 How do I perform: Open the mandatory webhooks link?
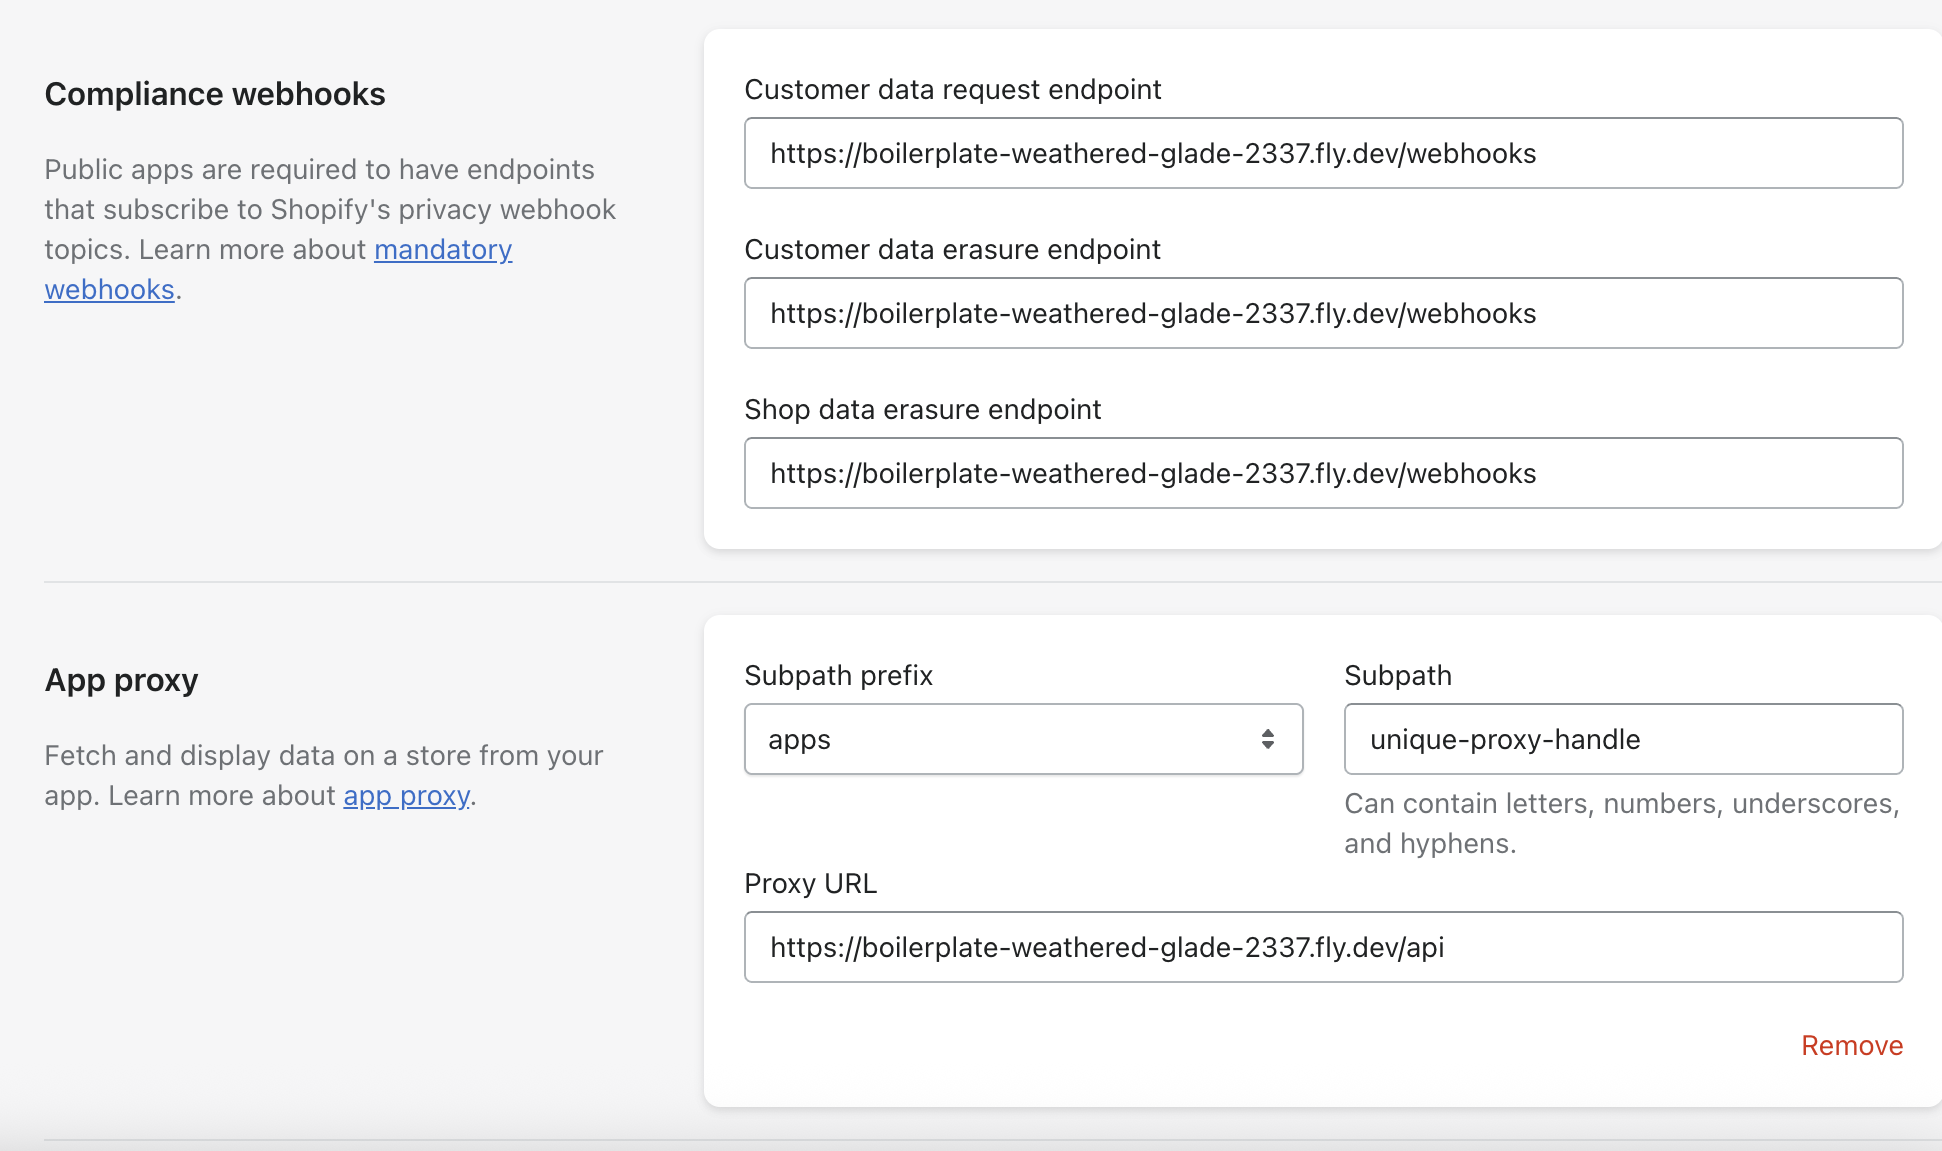pyautogui.click(x=443, y=250)
